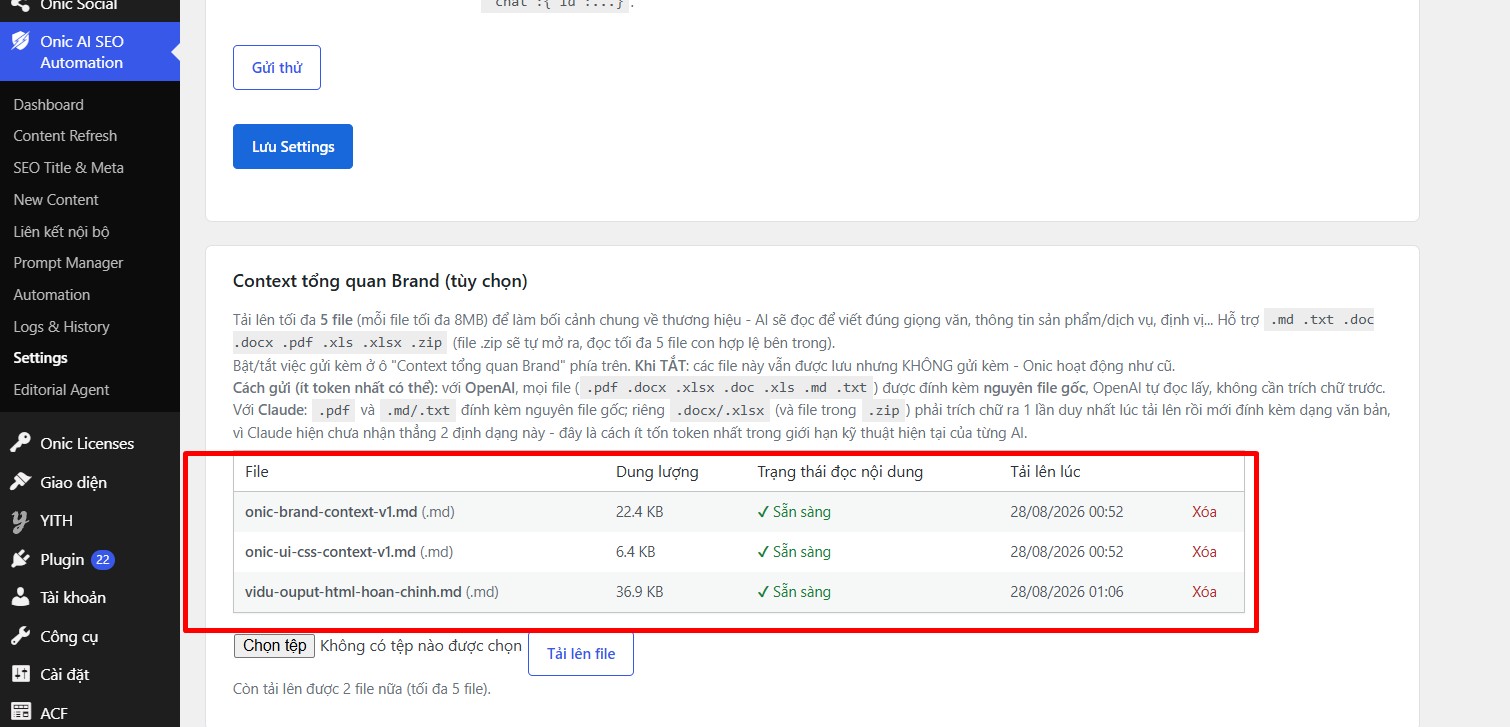The height and width of the screenshot is (727, 1510).
Task: Open Editorial Agent page
Action: pos(61,390)
